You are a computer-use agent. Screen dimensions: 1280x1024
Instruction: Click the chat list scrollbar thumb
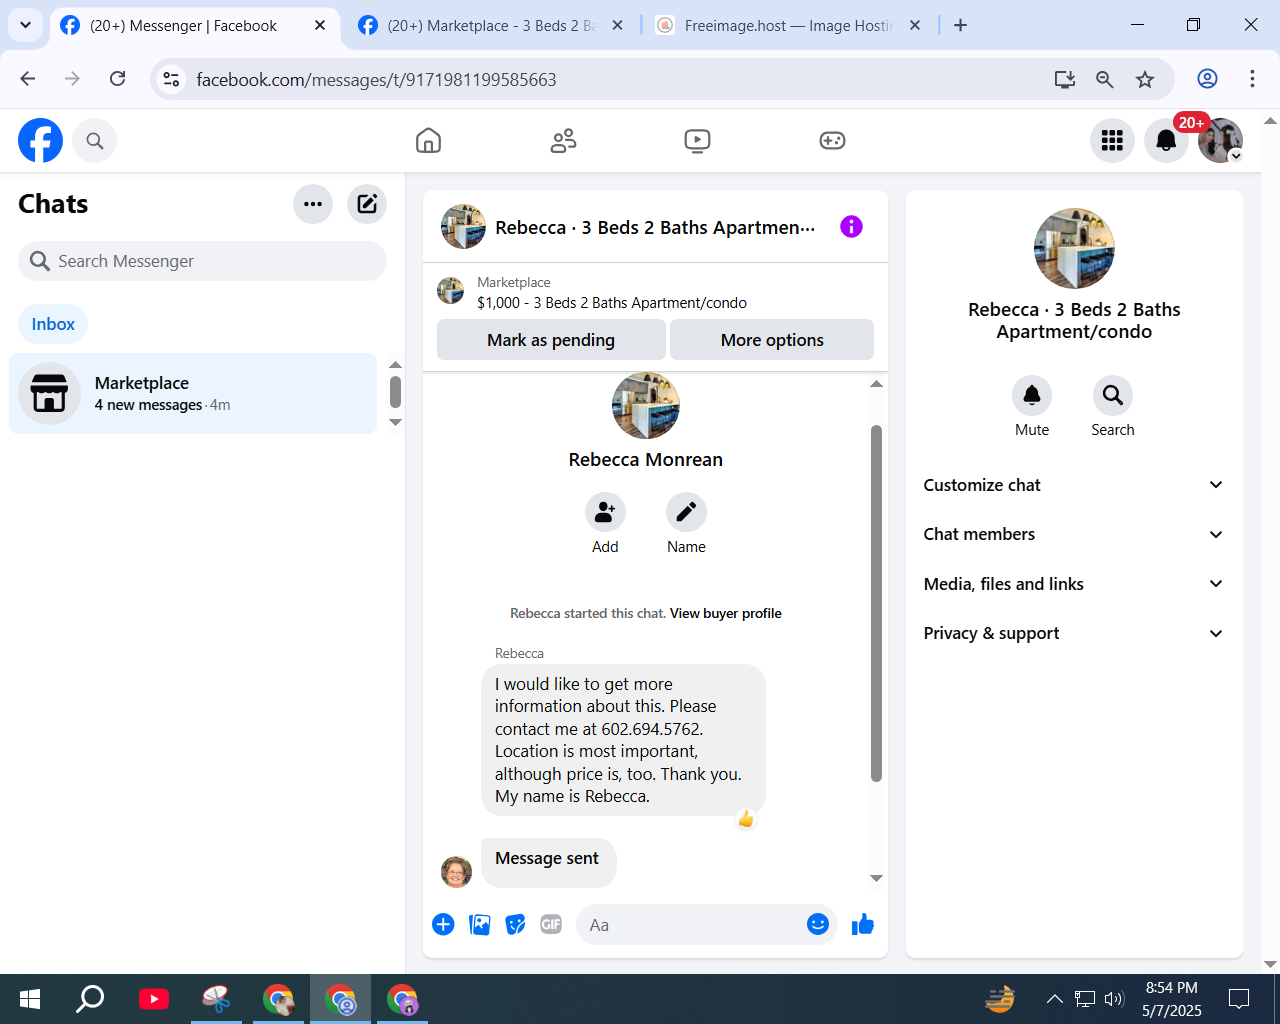pos(395,392)
